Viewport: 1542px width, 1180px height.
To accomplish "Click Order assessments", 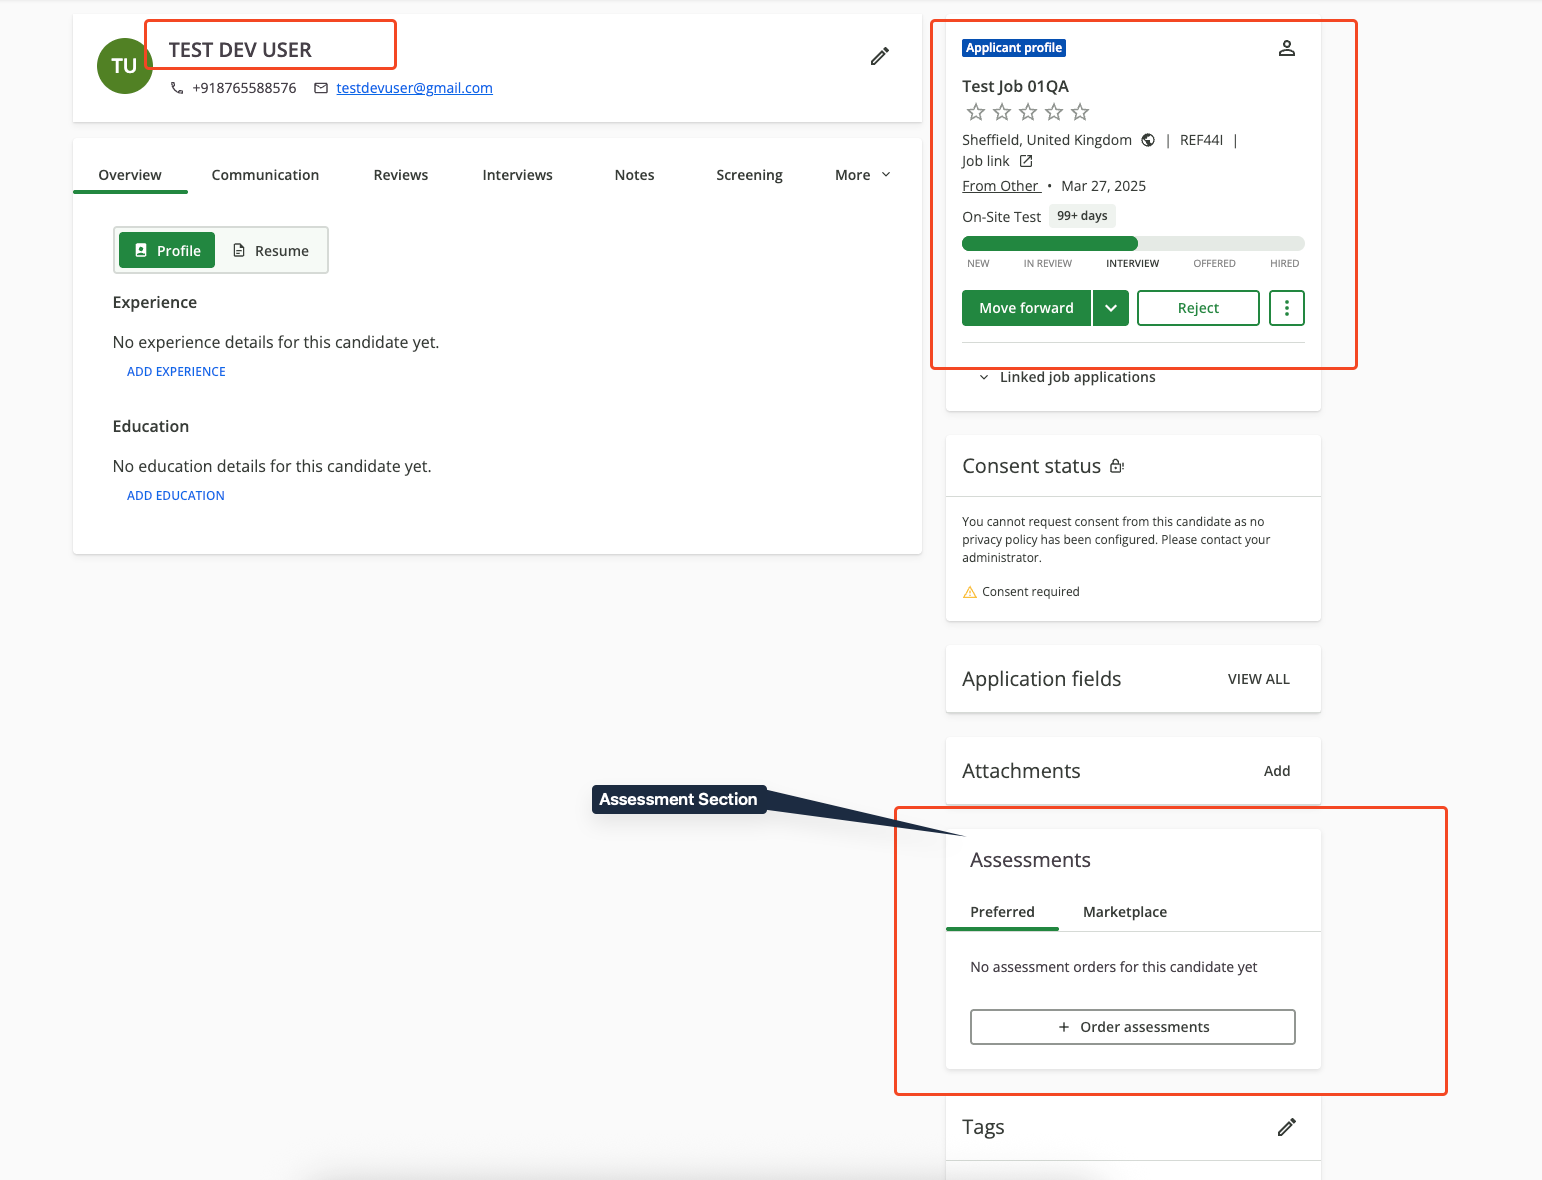I will pos(1132,1026).
